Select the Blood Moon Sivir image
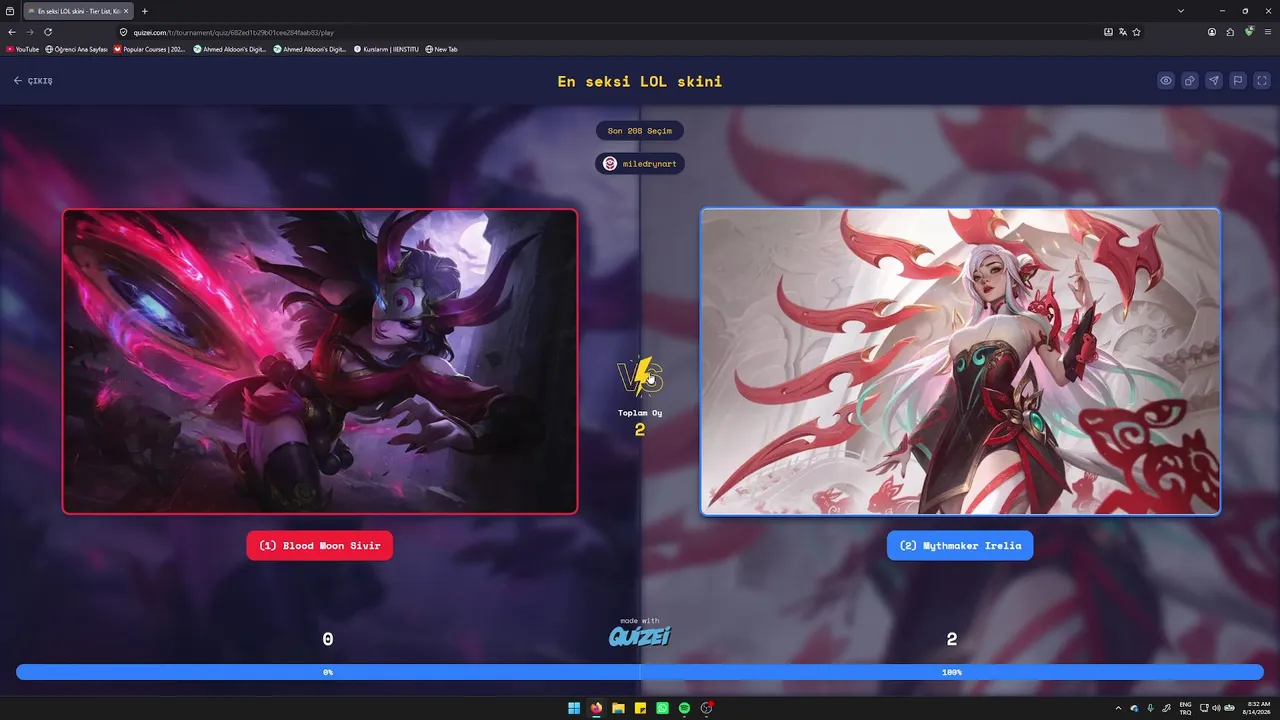Viewport: 1280px width, 720px height. (x=320, y=361)
